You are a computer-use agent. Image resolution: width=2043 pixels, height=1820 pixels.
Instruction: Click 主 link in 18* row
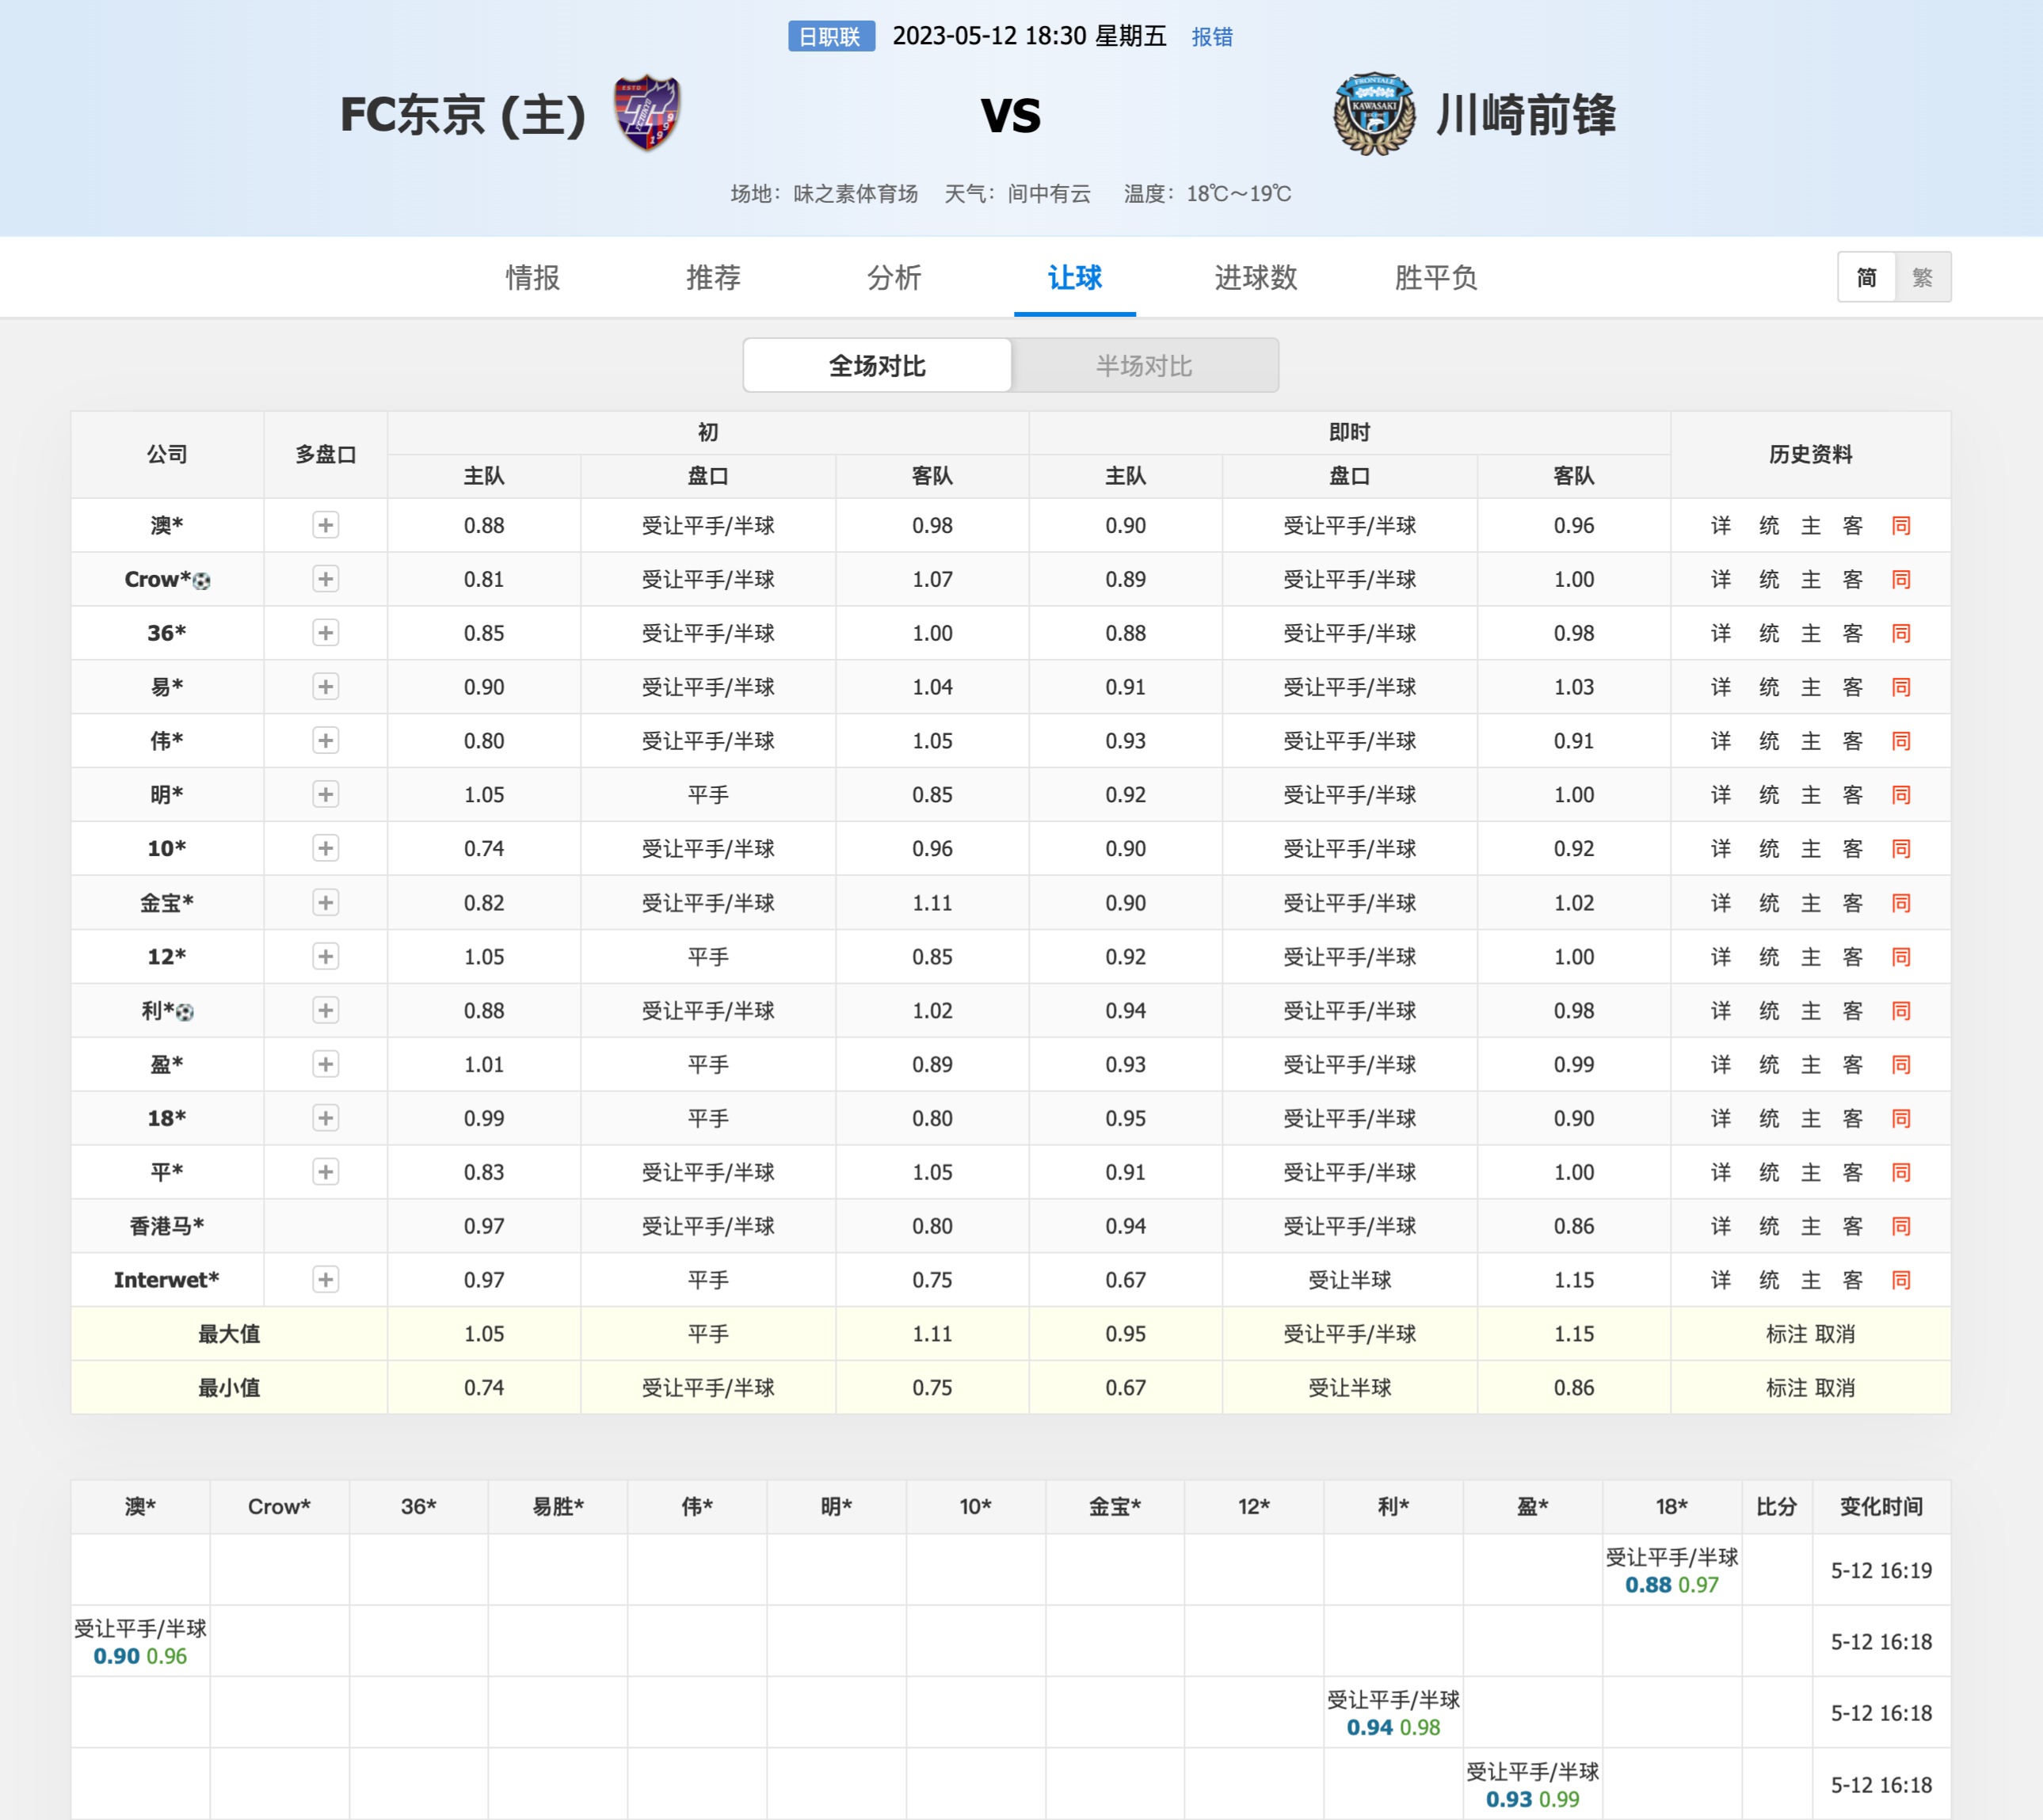[x=1811, y=1119]
